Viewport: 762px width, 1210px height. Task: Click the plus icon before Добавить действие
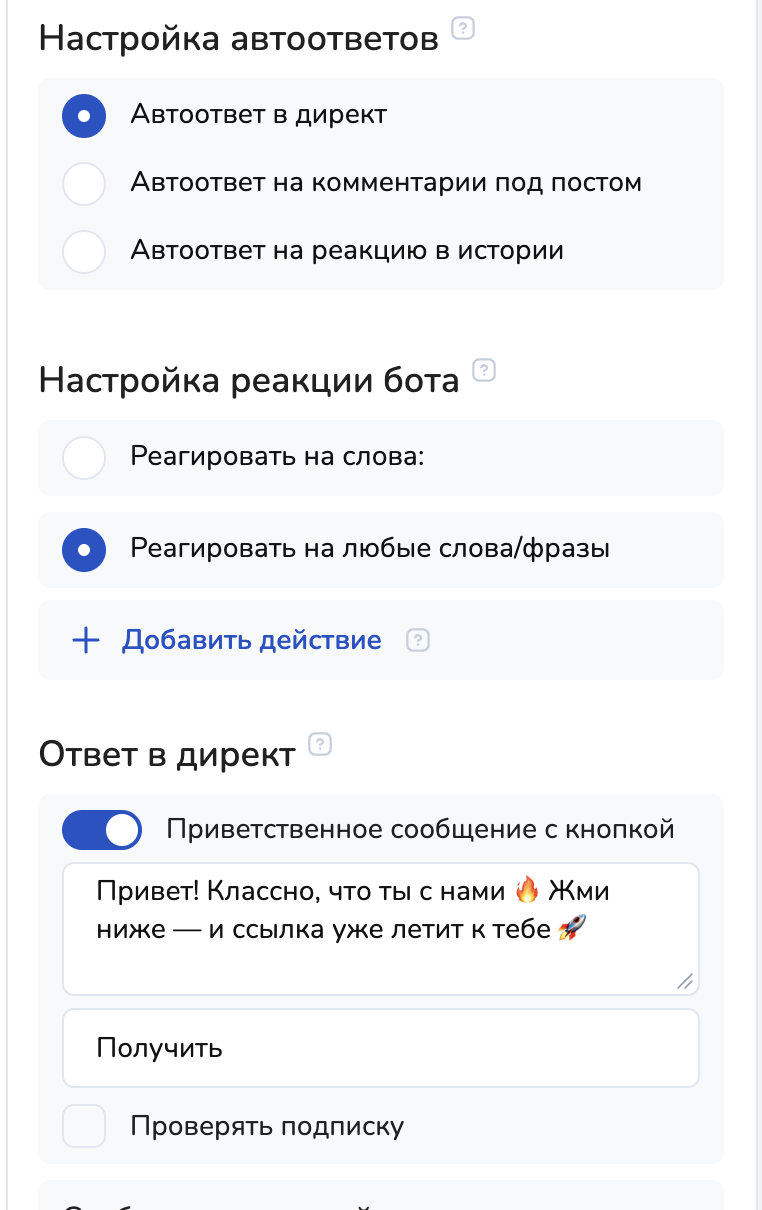(x=86, y=640)
